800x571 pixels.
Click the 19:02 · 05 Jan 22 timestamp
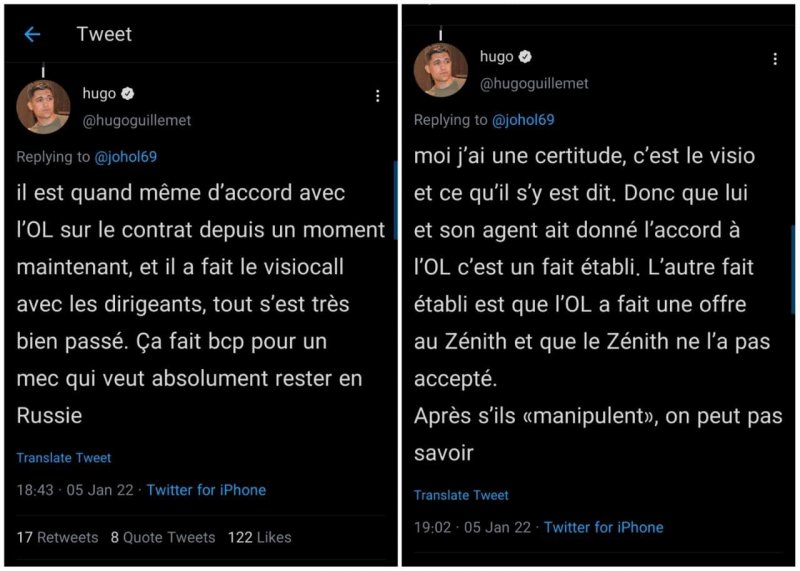pyautogui.click(x=472, y=527)
